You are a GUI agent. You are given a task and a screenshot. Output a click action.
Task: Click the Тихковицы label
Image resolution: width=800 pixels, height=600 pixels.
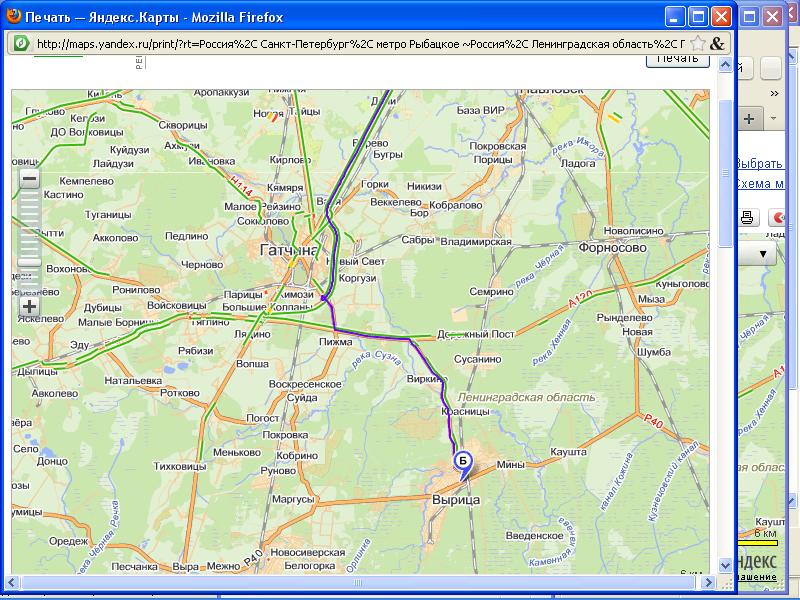click(x=180, y=466)
